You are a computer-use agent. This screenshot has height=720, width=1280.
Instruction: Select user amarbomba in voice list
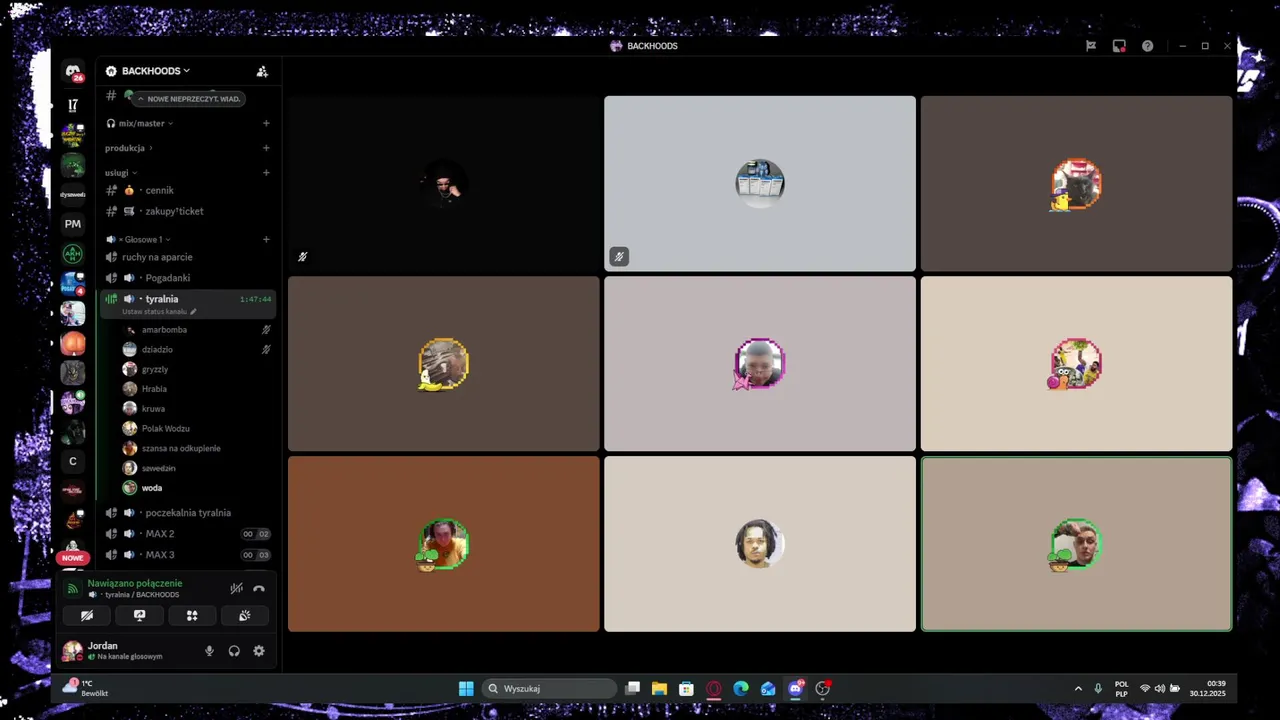197,330
